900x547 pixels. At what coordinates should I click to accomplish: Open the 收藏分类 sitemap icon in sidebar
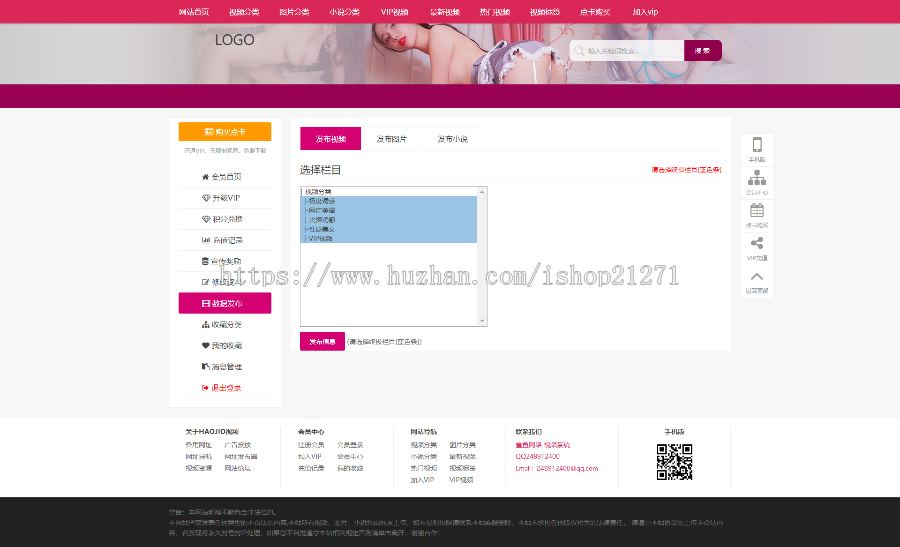[205, 324]
